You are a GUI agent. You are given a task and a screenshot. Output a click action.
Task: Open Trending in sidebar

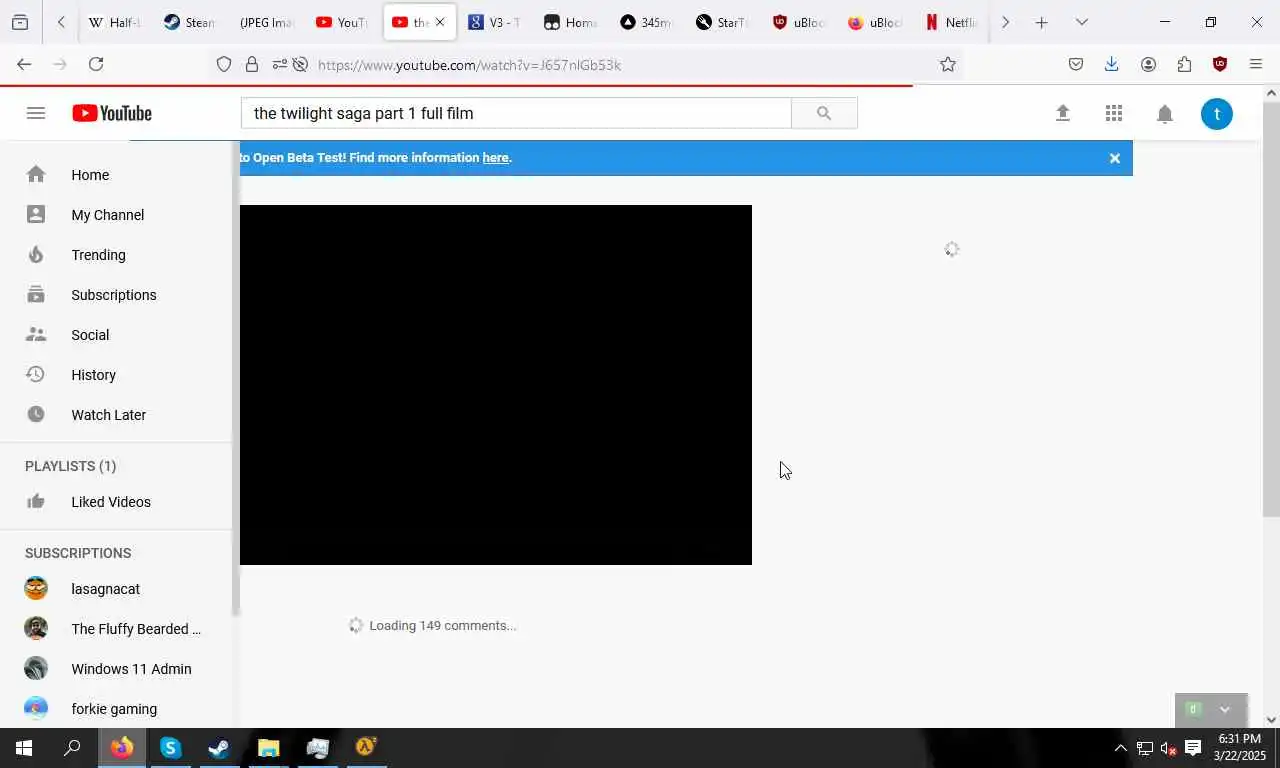point(116,255)
